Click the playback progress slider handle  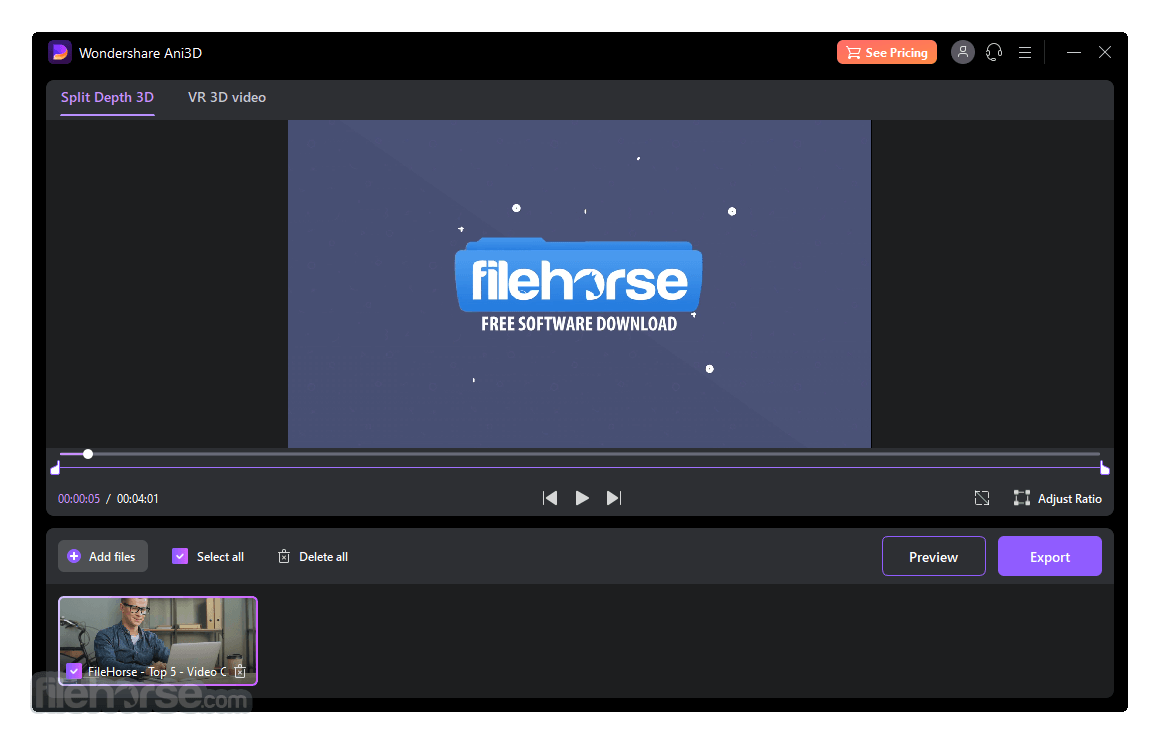[x=88, y=454]
